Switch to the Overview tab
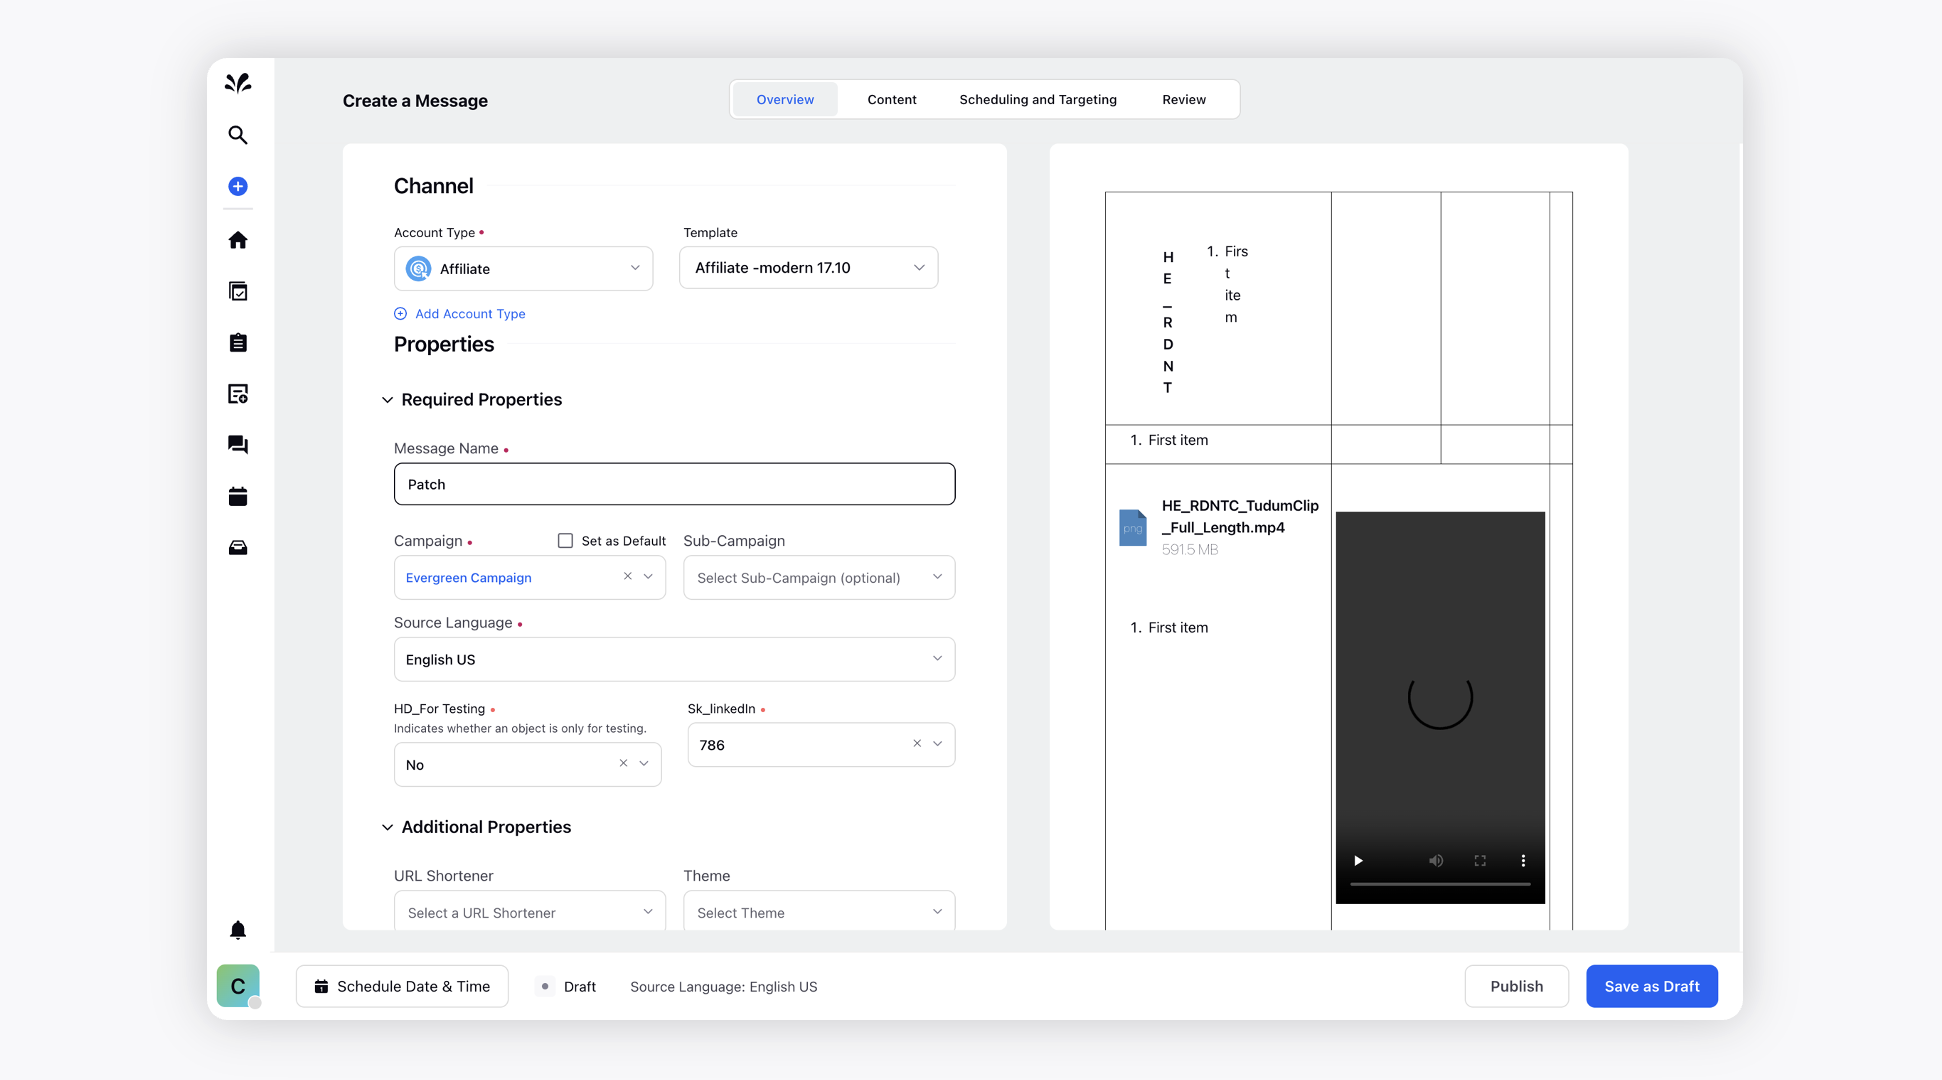The width and height of the screenshot is (1942, 1080). (x=785, y=99)
